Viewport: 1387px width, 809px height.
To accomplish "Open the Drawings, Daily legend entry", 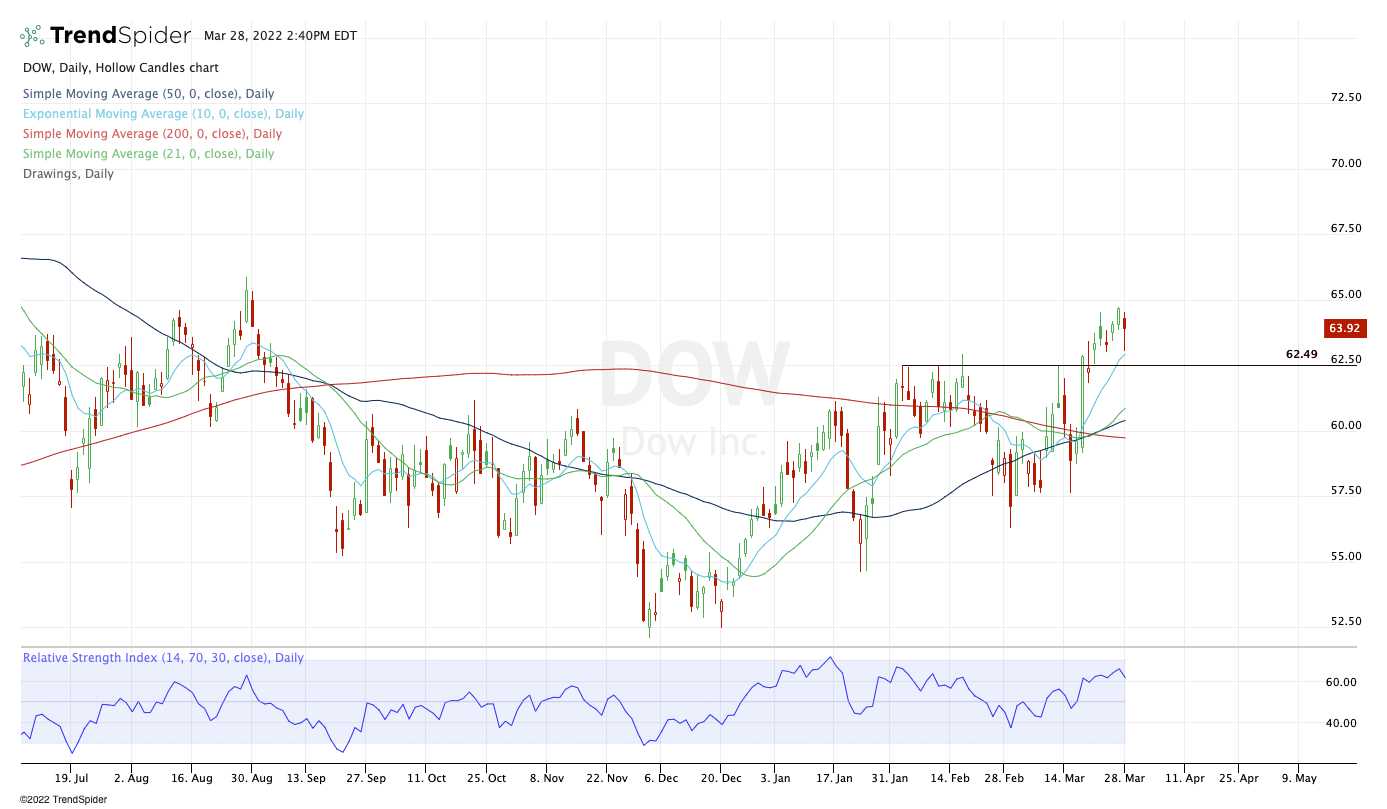I will point(68,174).
